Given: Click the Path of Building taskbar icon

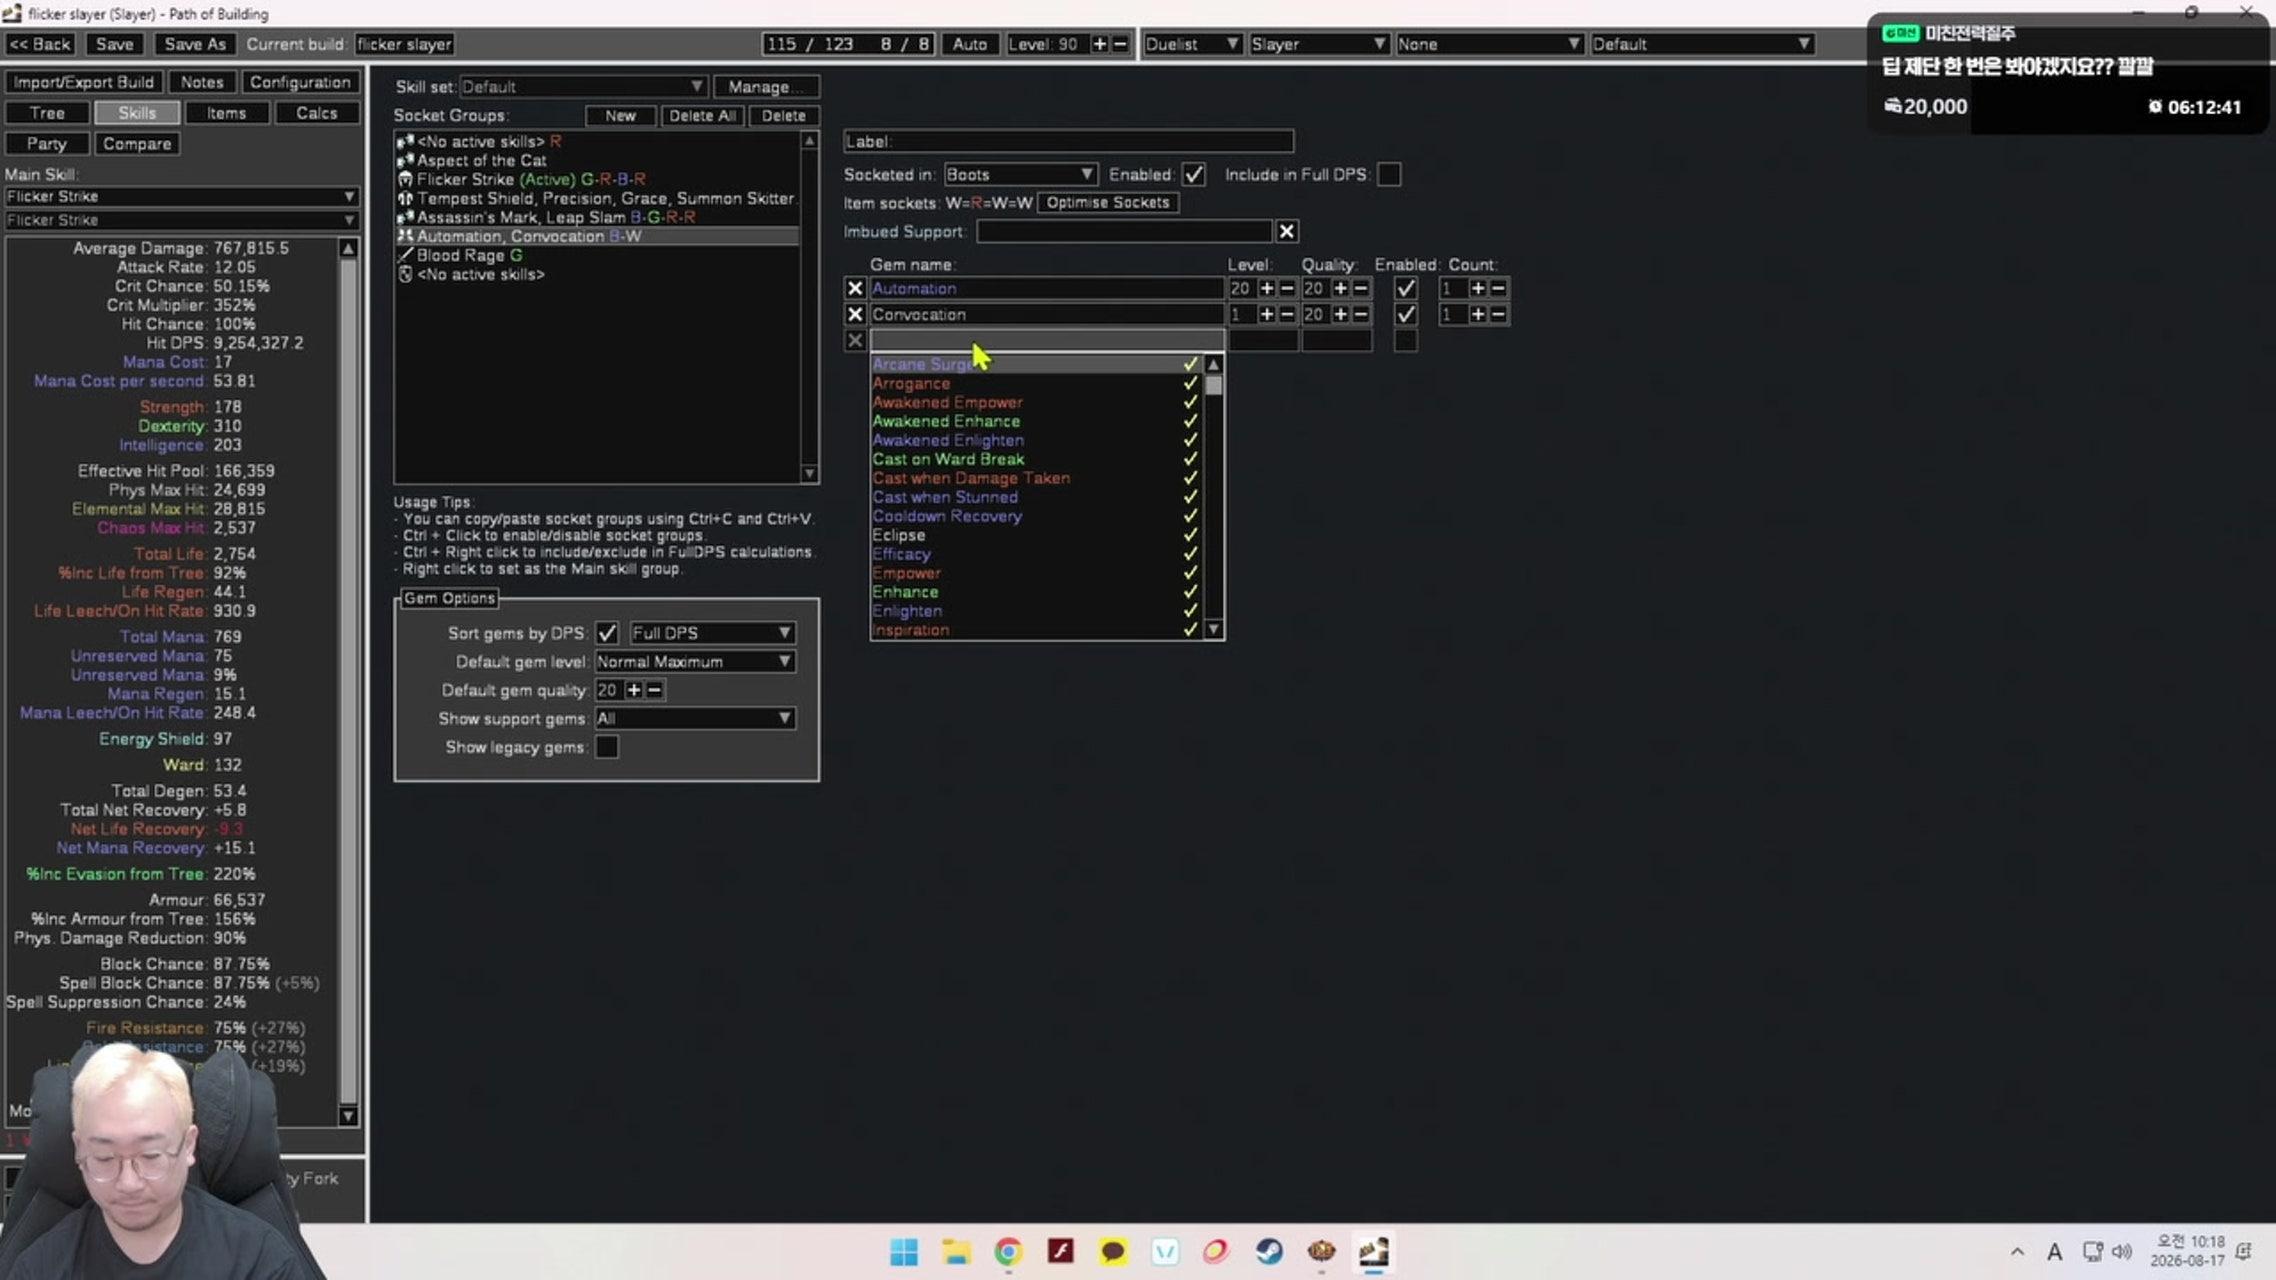Looking at the screenshot, I should coord(1373,1251).
